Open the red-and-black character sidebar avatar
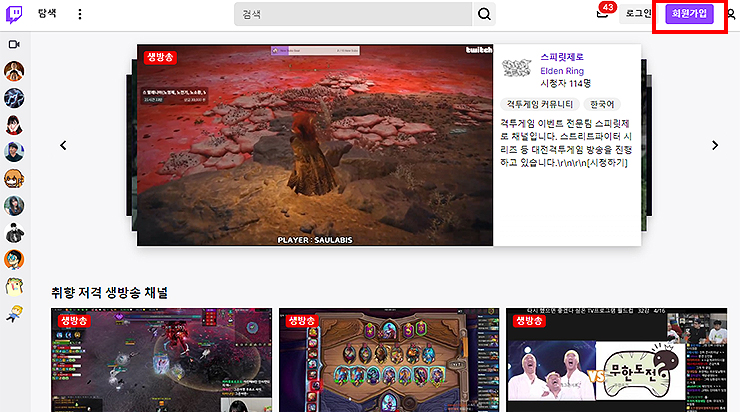This screenshot has width=740, height=412. click(14, 125)
